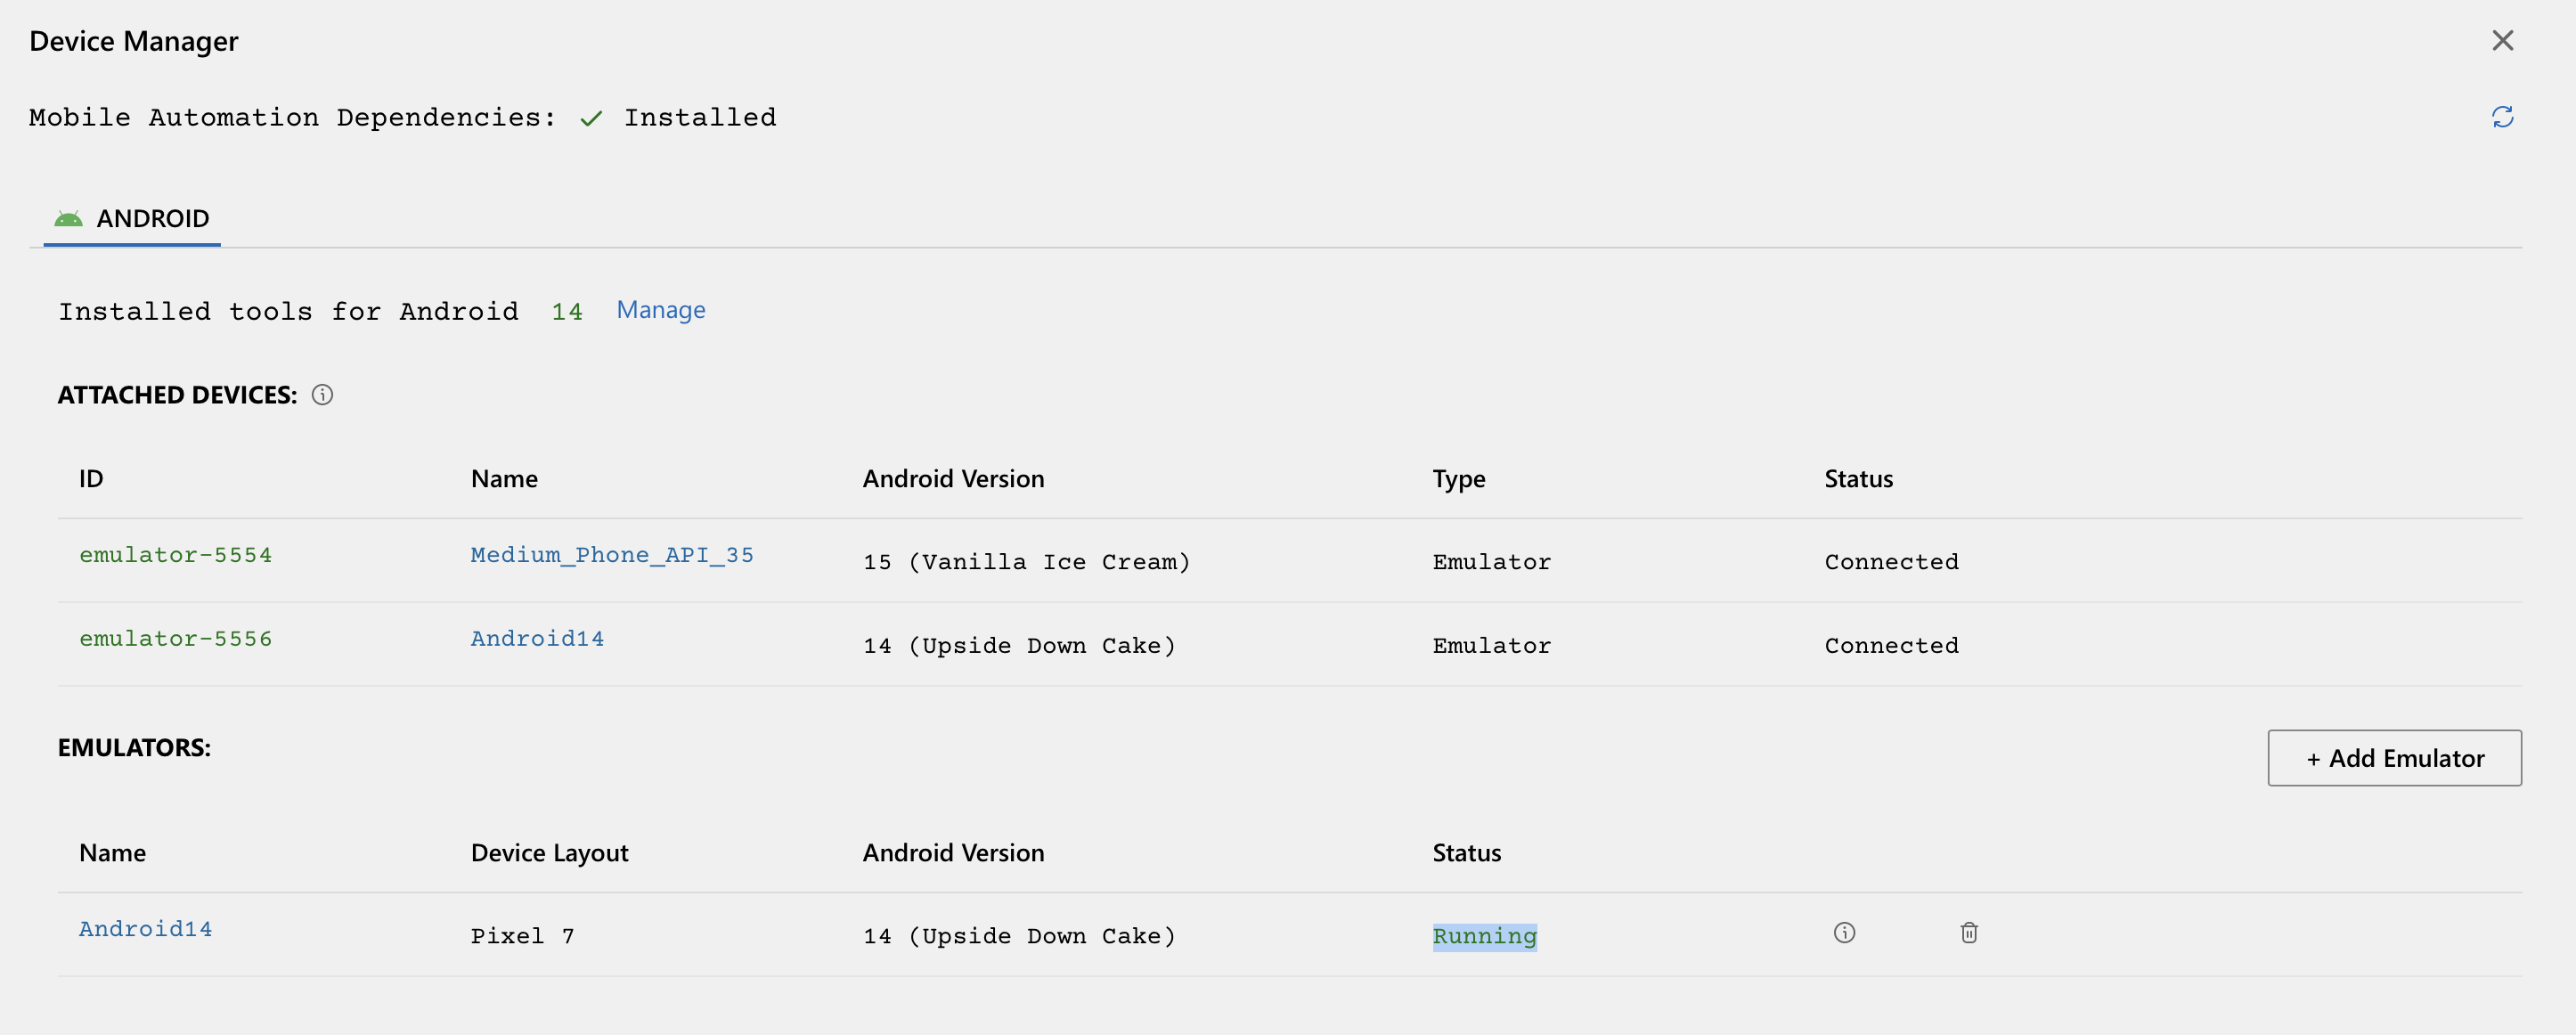Click the info icon for the Android14 emulator
This screenshot has height=1035, width=2576.
1845,932
